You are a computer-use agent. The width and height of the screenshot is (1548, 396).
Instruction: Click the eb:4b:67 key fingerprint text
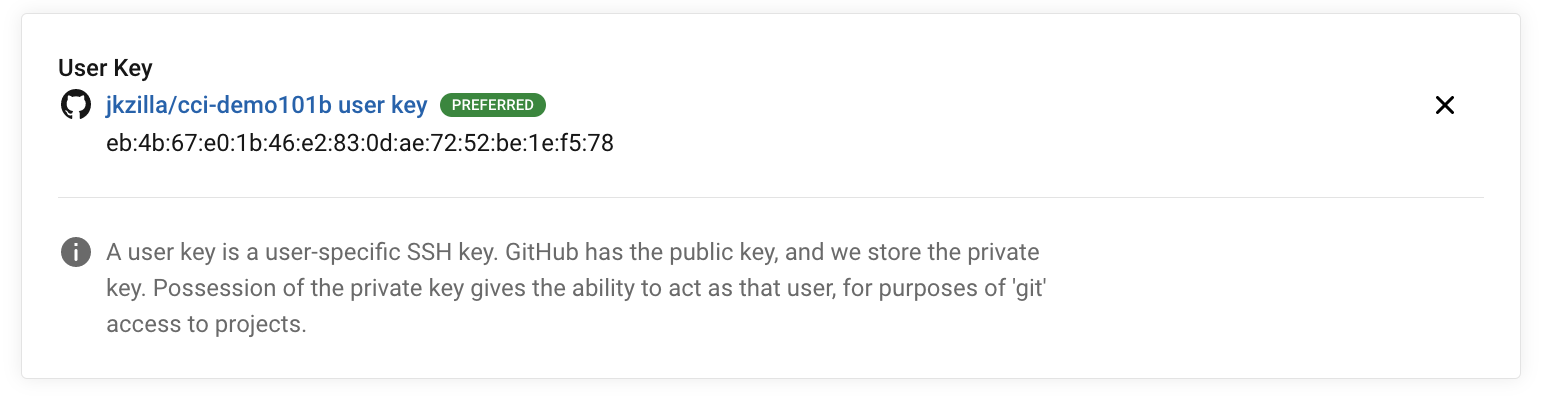360,143
